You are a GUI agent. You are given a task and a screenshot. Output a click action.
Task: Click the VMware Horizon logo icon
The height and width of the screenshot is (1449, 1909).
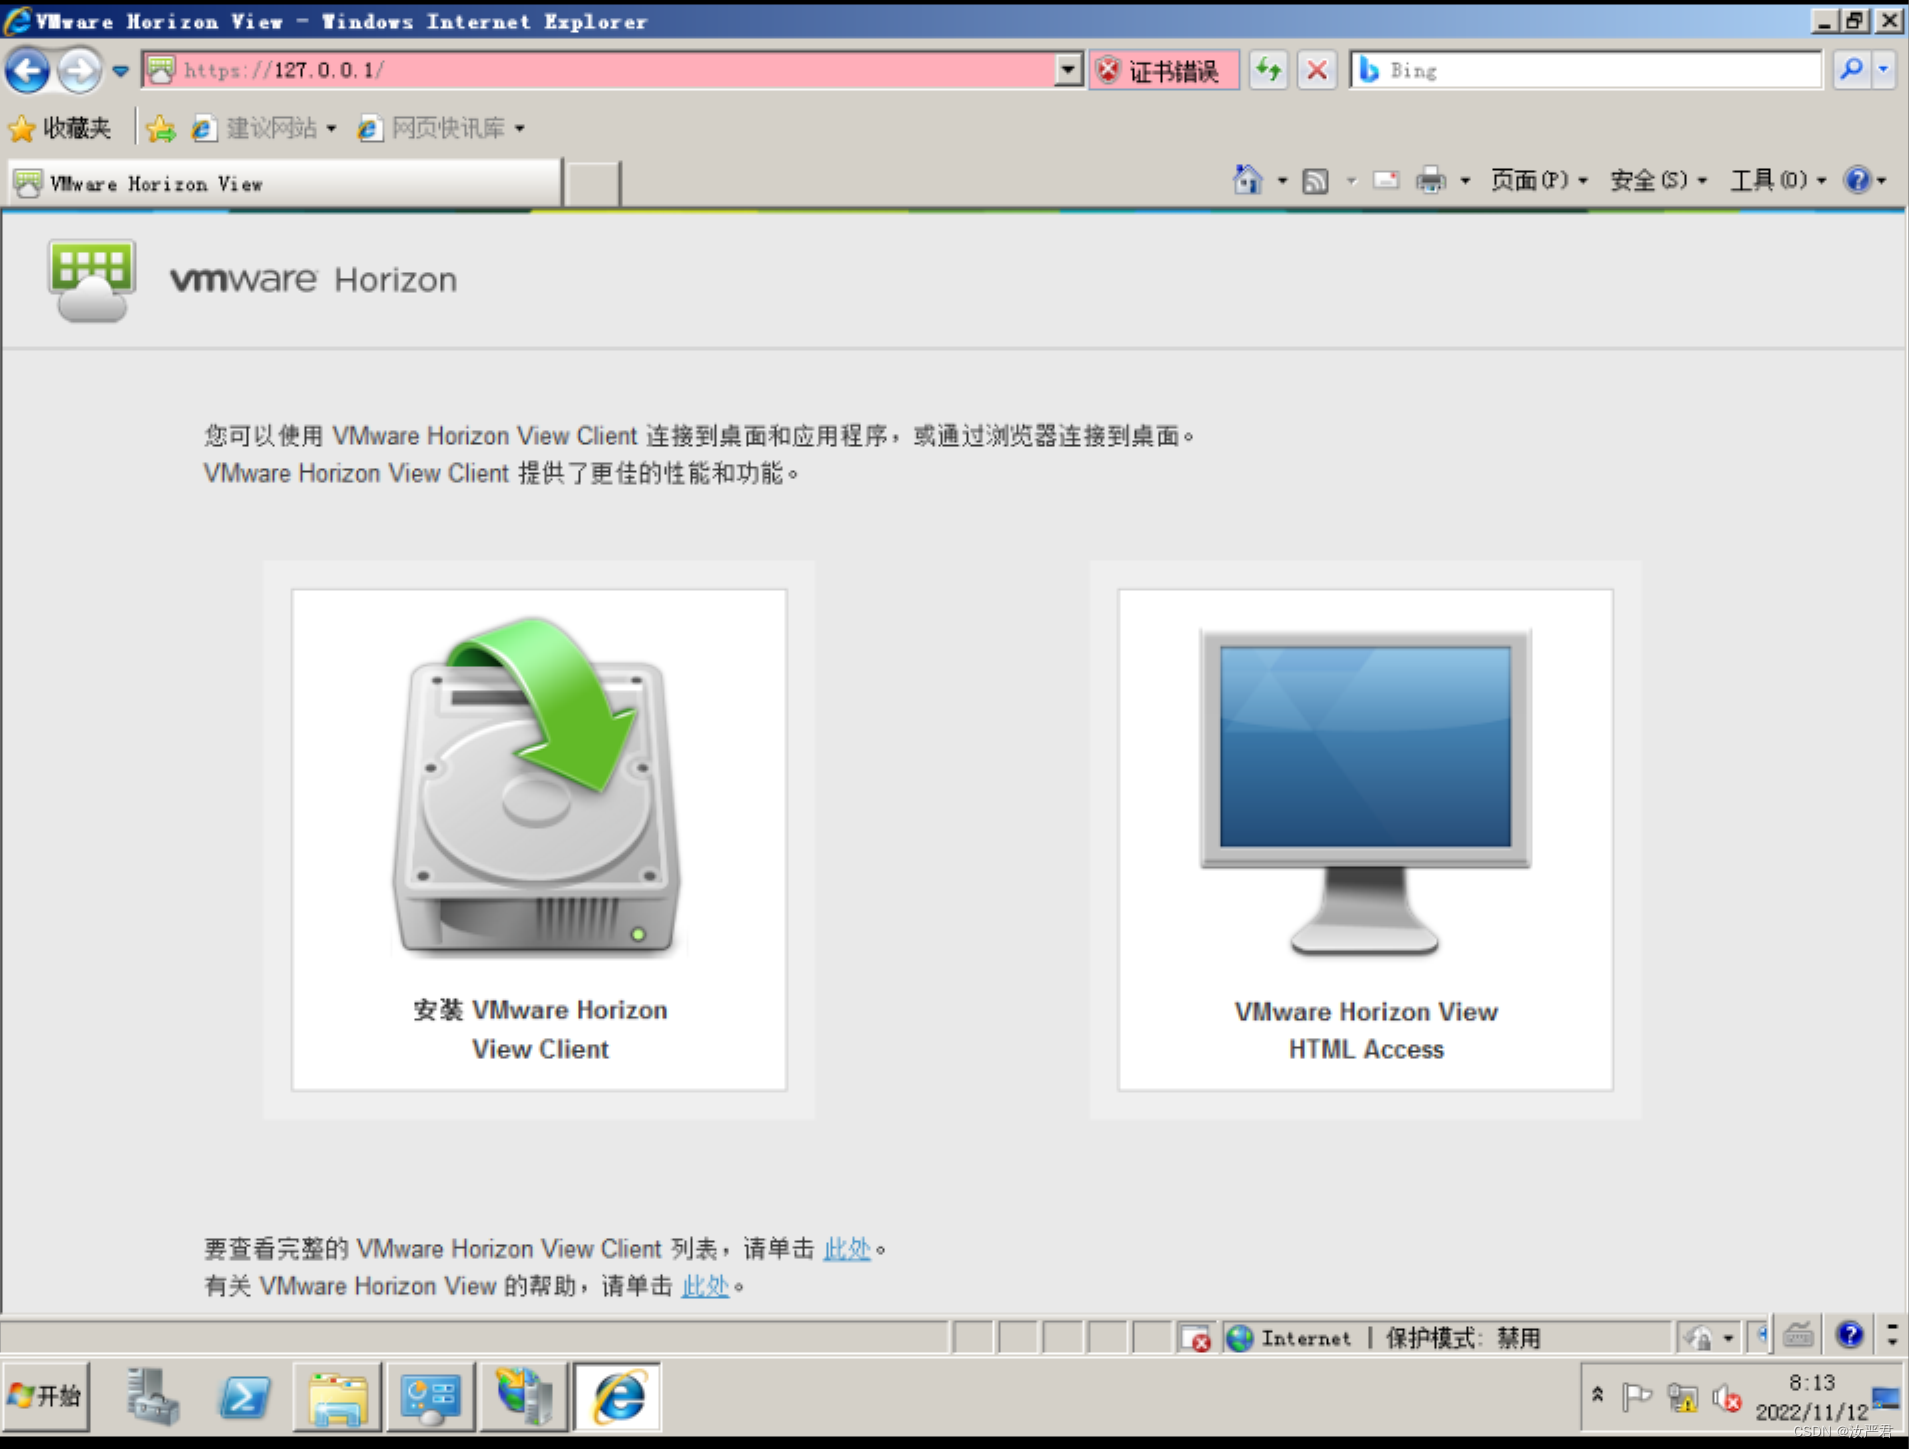[91, 280]
